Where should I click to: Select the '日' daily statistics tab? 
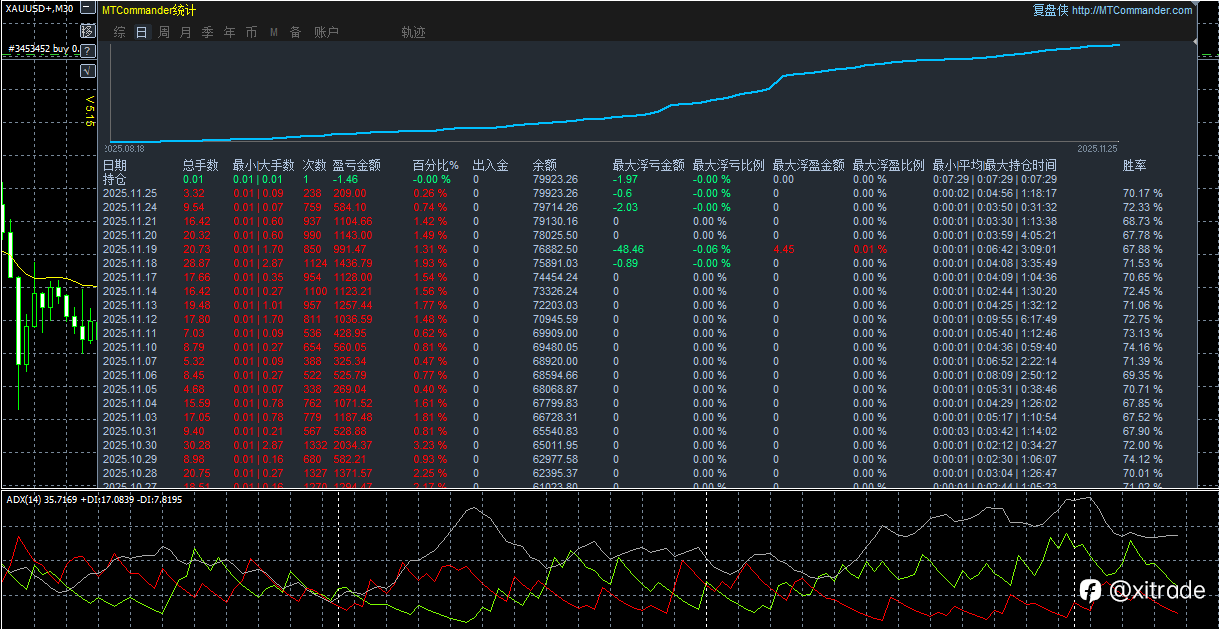pyautogui.click(x=141, y=32)
